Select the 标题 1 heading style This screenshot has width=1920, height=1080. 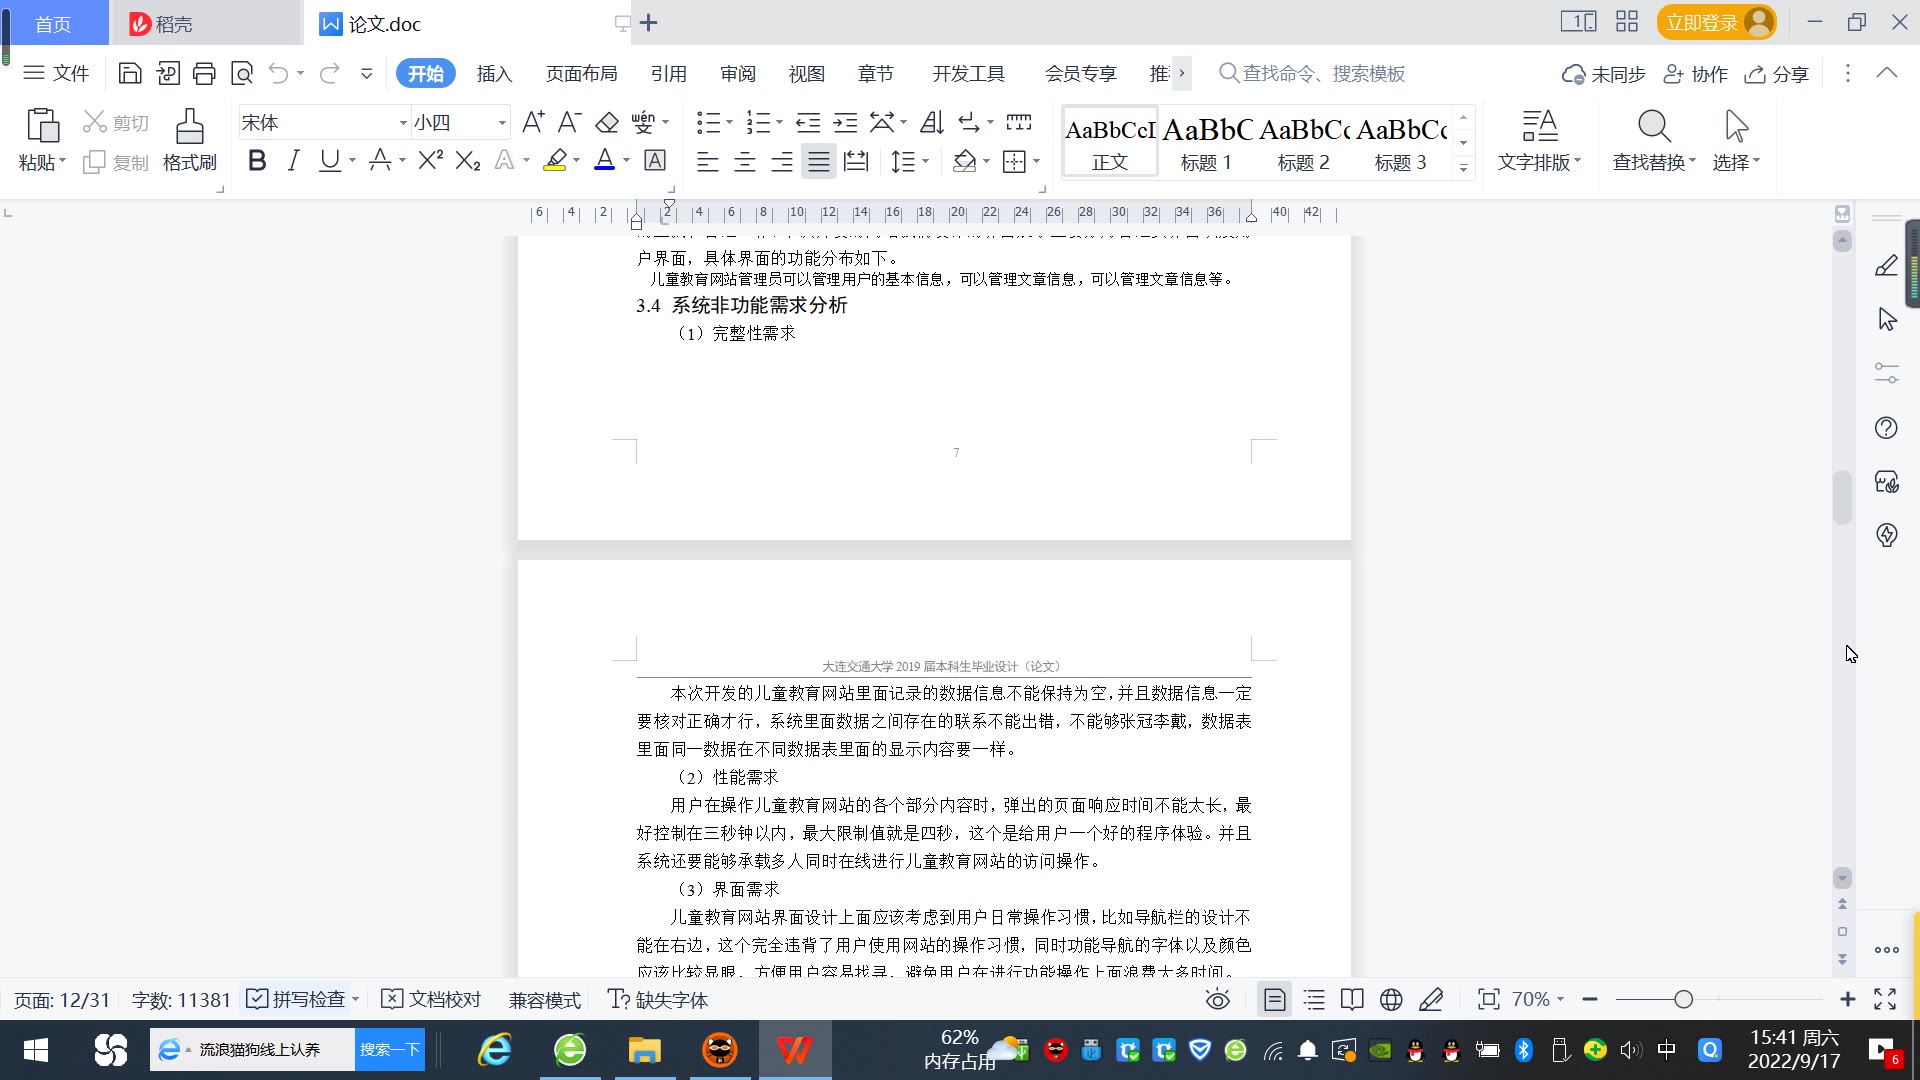[1206, 142]
